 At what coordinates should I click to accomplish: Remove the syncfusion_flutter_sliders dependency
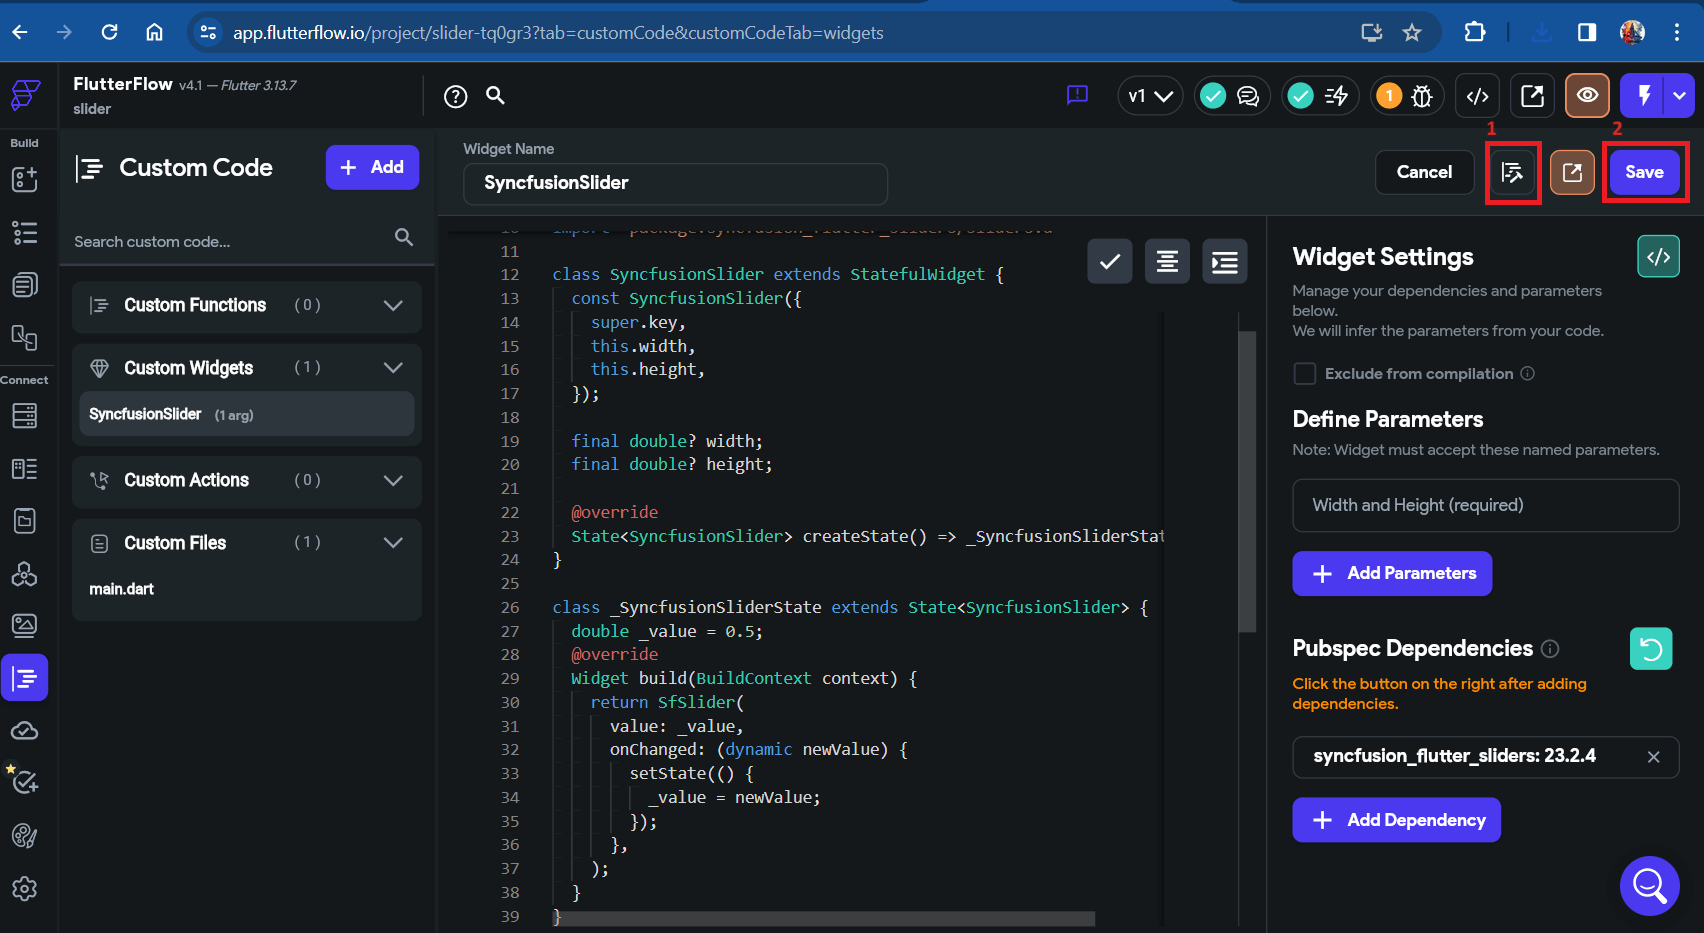(1653, 757)
